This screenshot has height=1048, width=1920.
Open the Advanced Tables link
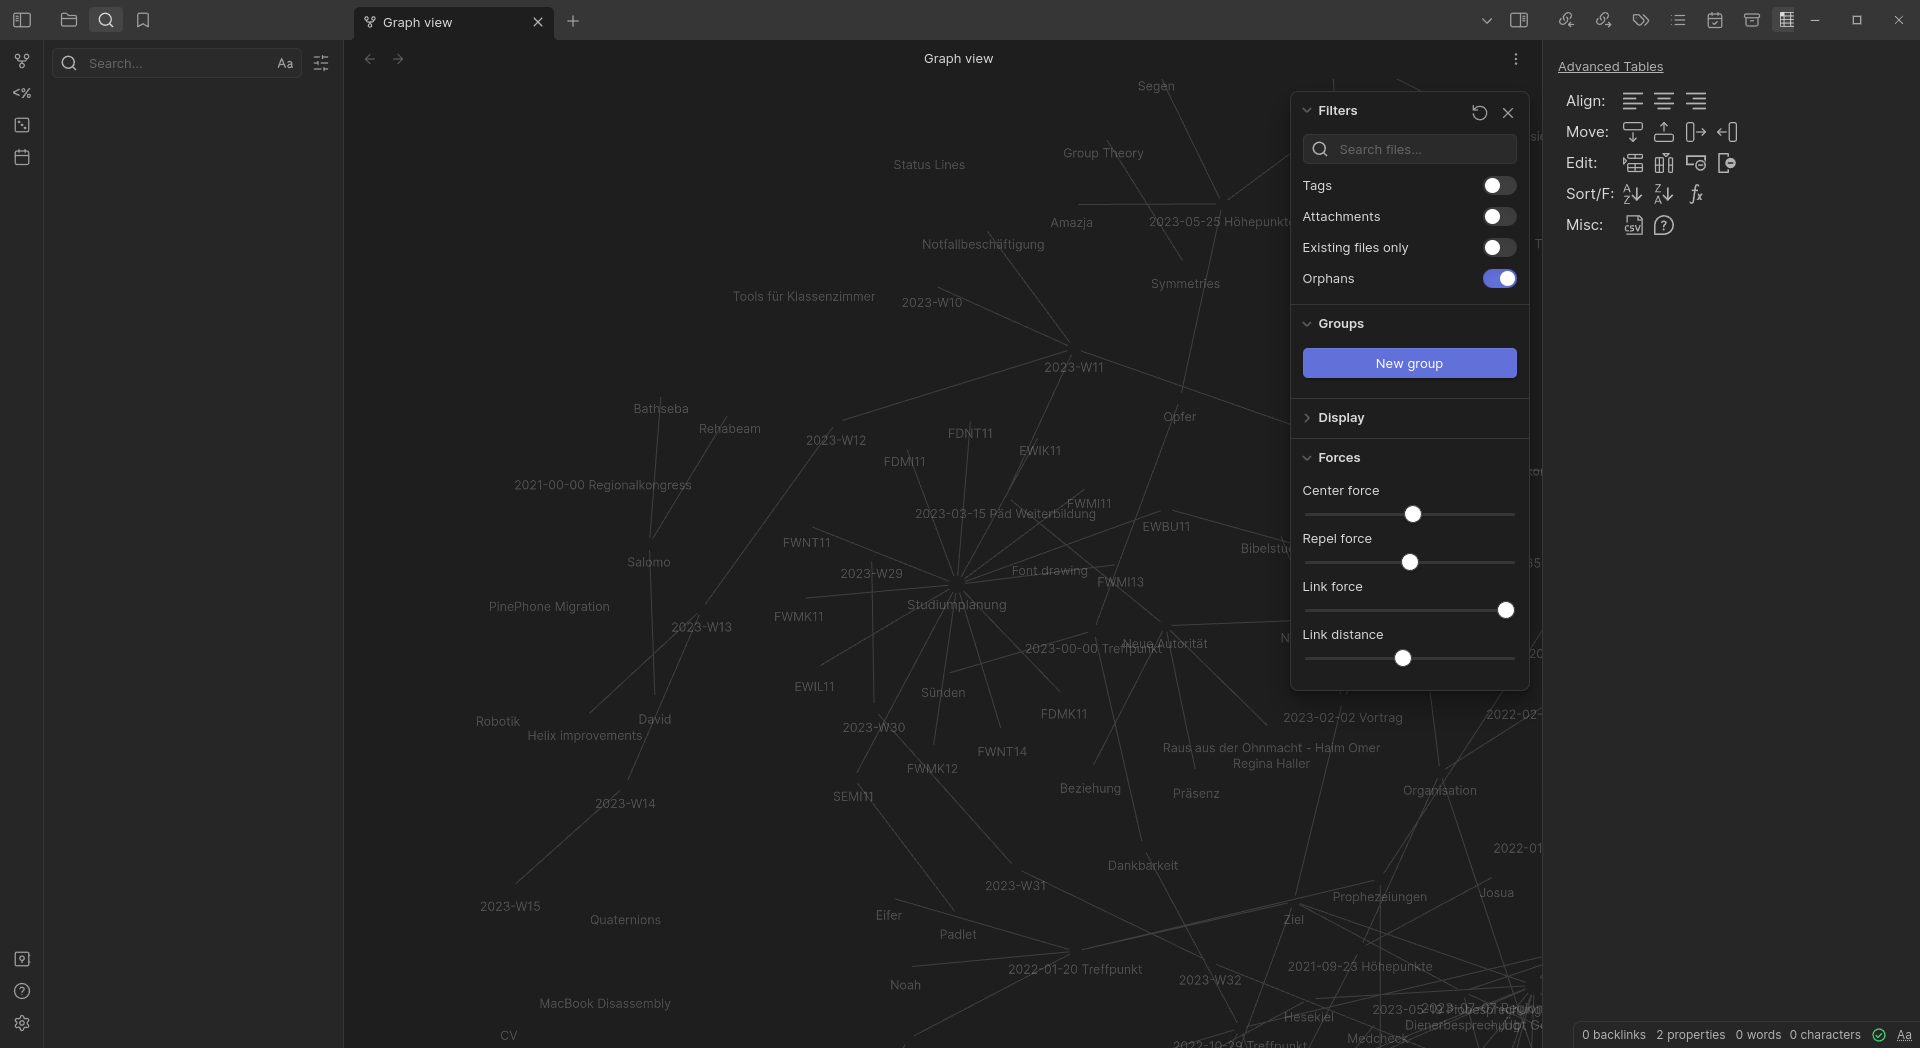(x=1610, y=67)
